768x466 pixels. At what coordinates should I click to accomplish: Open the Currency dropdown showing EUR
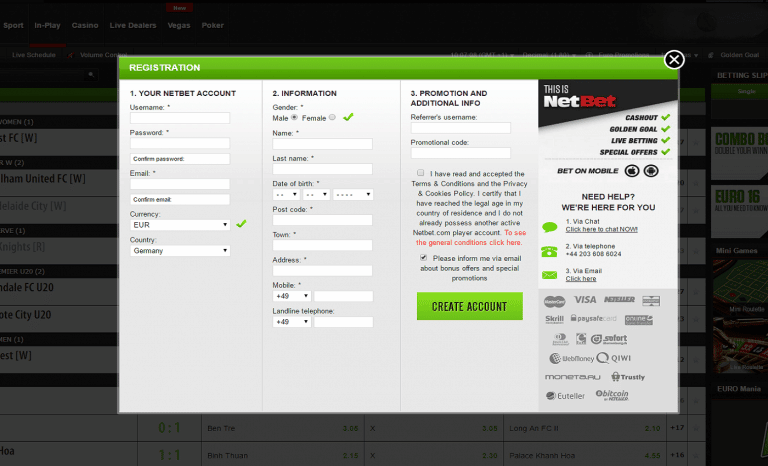(x=180, y=225)
